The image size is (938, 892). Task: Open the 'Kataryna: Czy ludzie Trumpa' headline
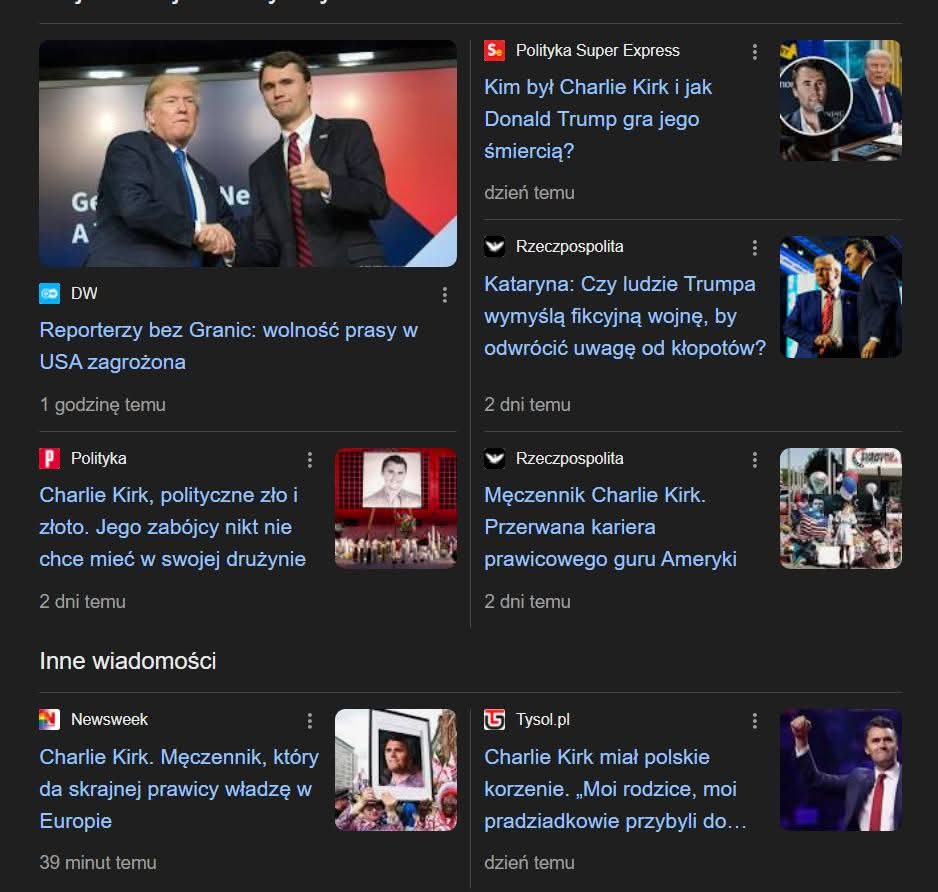tap(625, 315)
